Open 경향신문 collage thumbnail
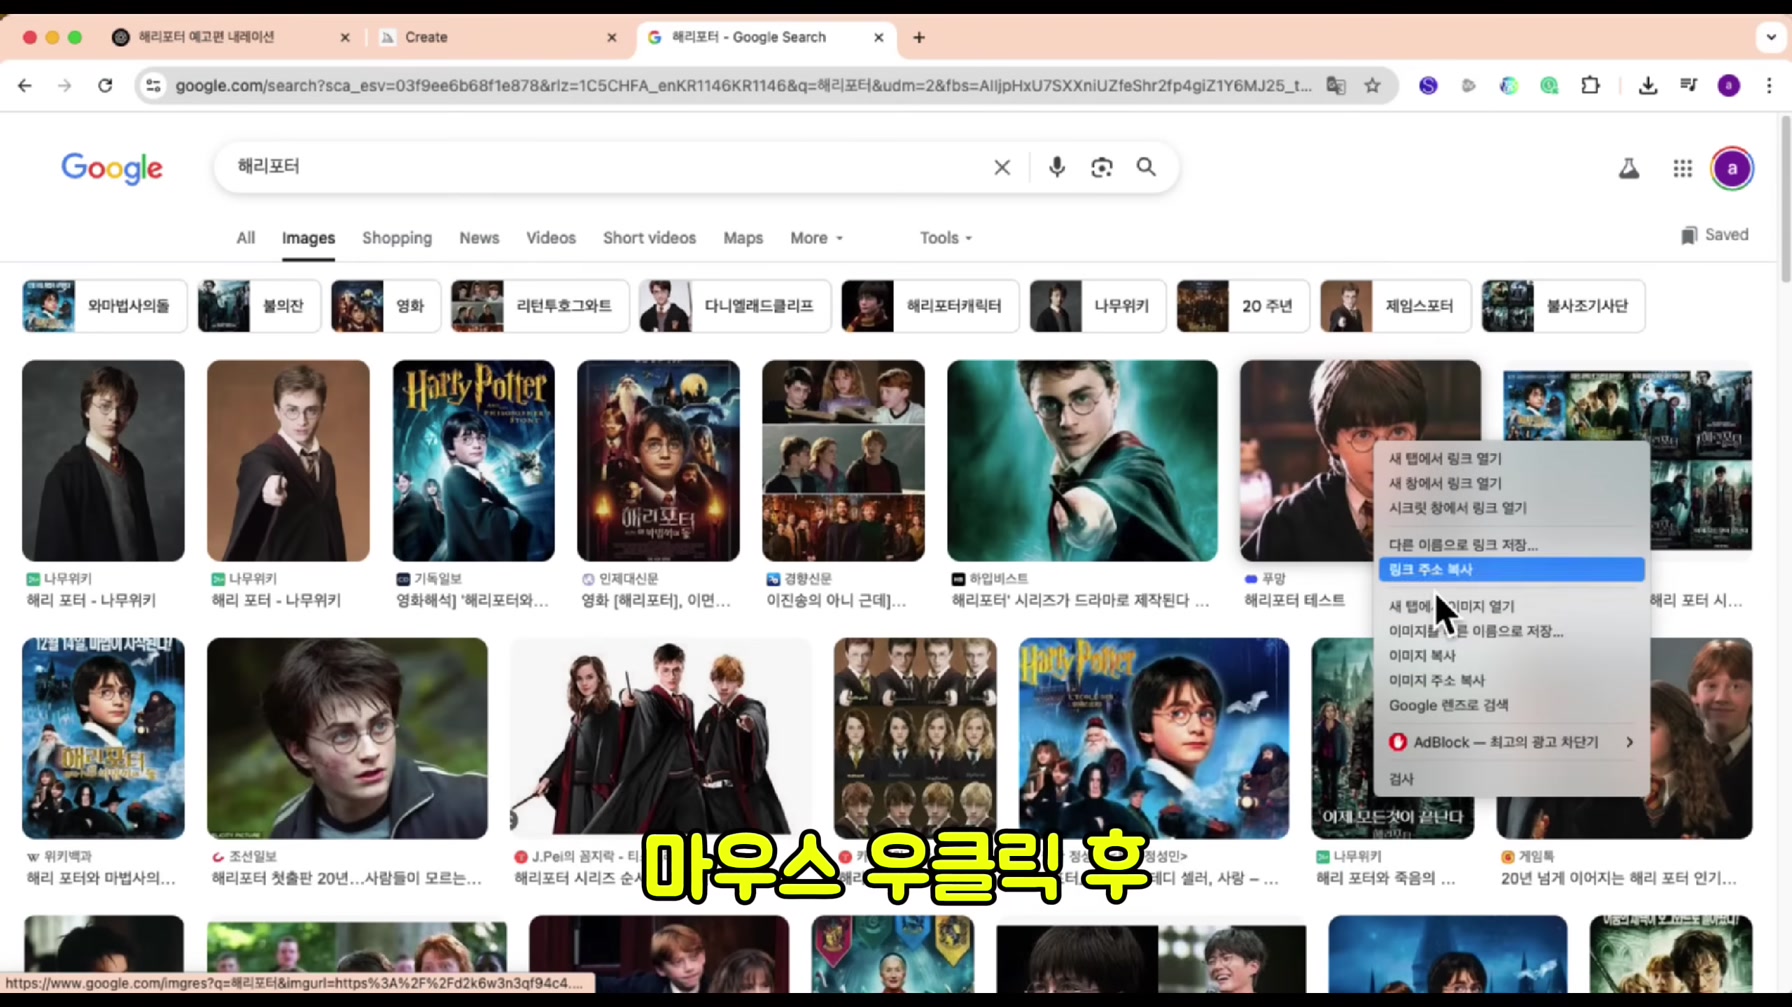 point(843,461)
